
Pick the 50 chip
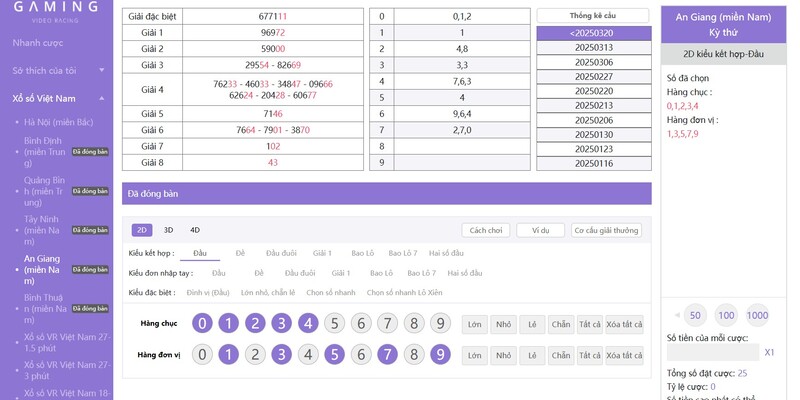click(x=695, y=315)
